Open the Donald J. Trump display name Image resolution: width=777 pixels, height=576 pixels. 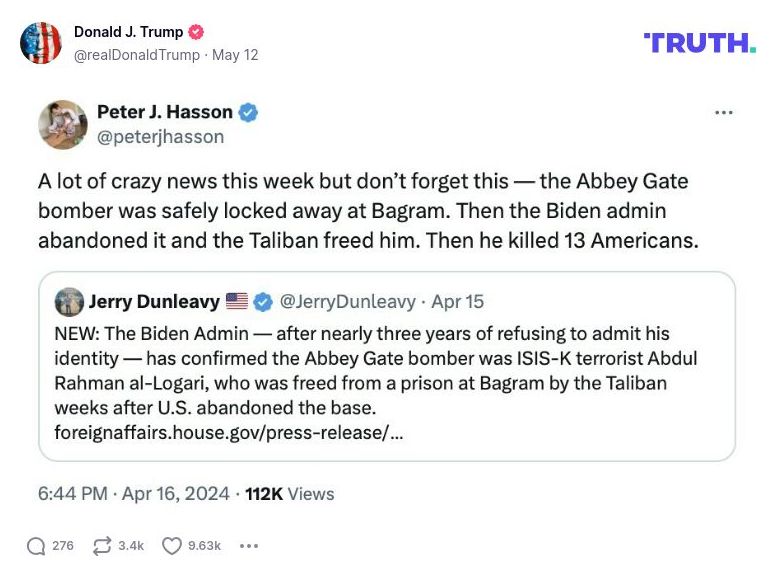click(x=128, y=32)
